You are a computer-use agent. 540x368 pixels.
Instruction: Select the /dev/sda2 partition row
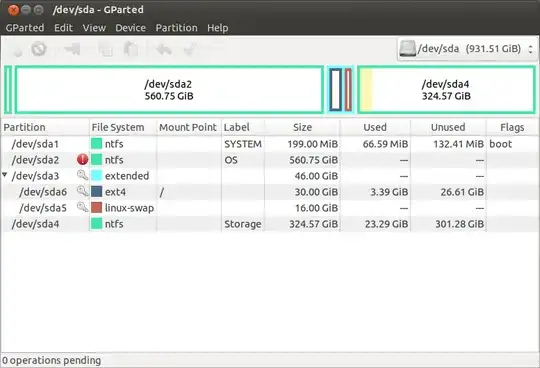pyautogui.click(x=270, y=160)
